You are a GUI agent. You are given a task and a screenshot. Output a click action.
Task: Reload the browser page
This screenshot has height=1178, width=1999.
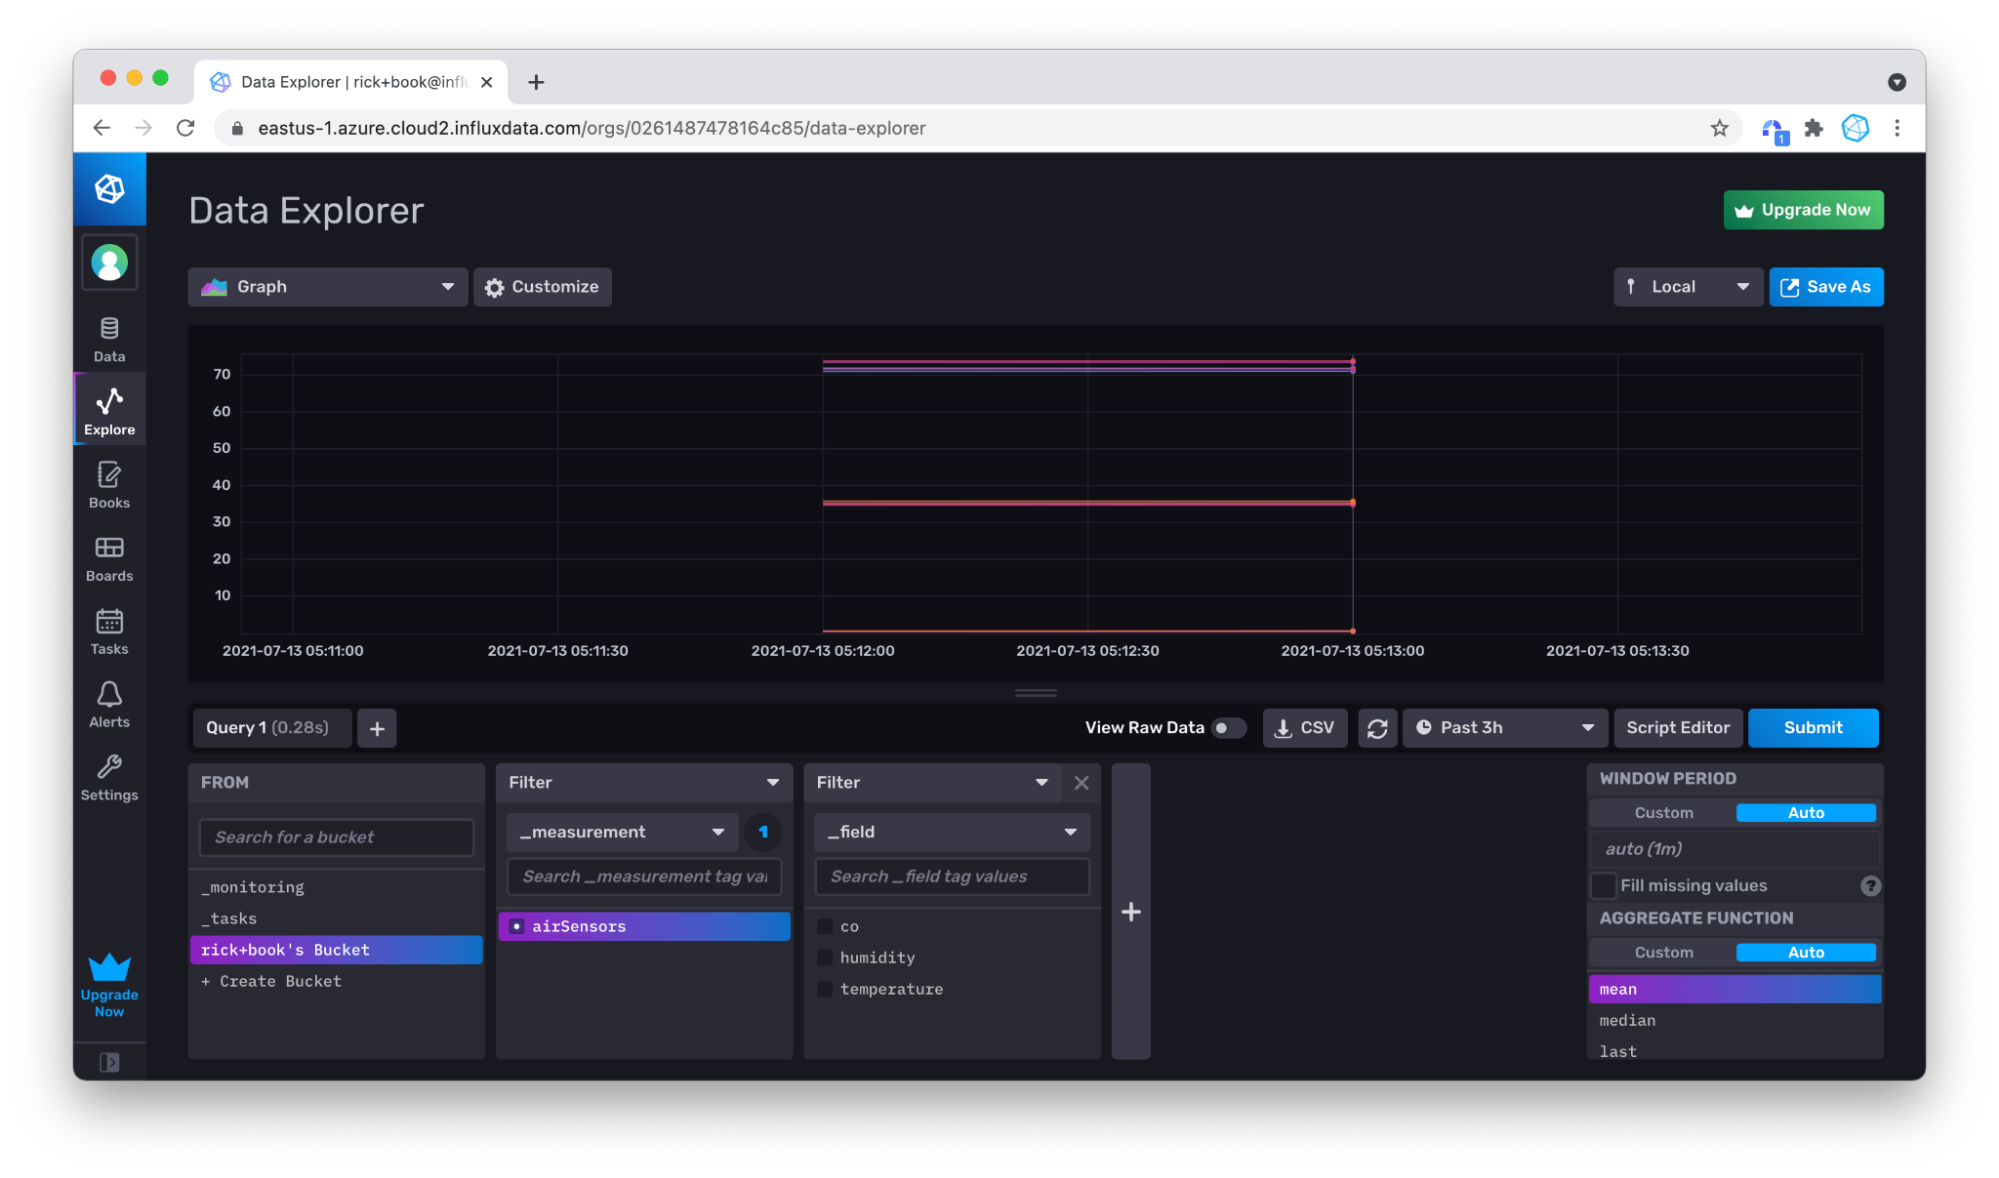point(185,128)
